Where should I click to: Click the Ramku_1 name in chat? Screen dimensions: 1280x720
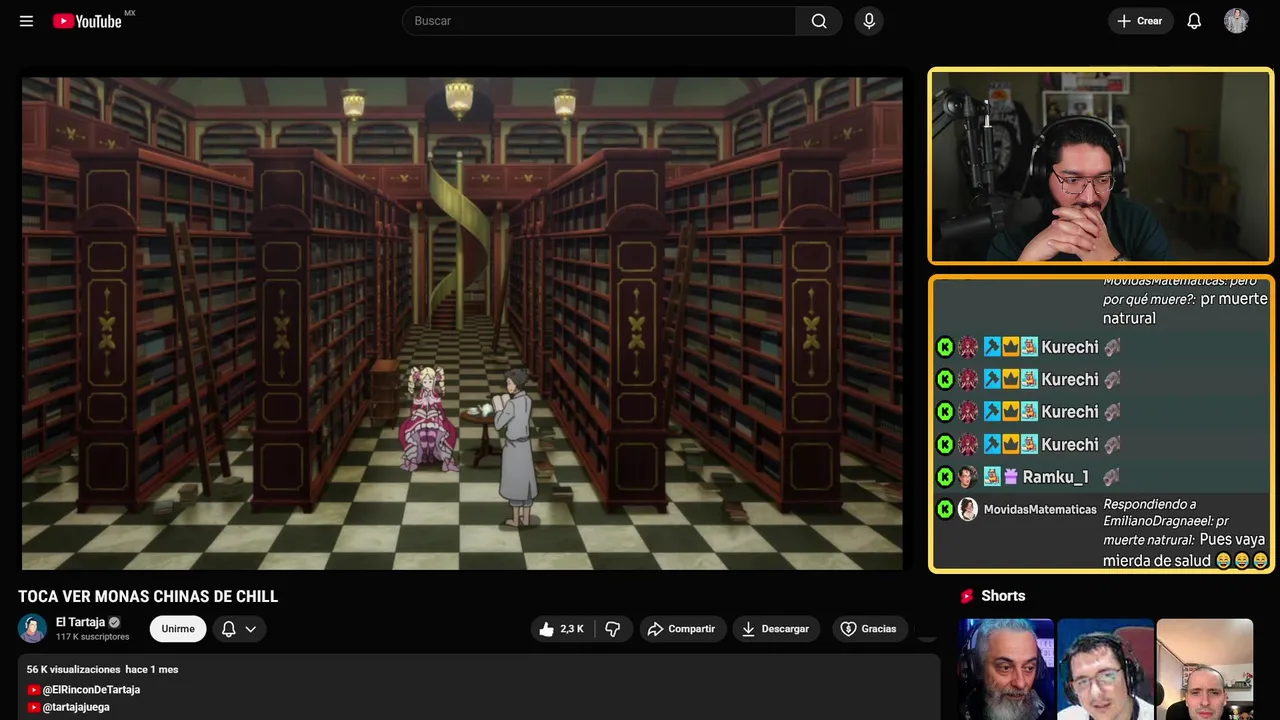(1055, 477)
